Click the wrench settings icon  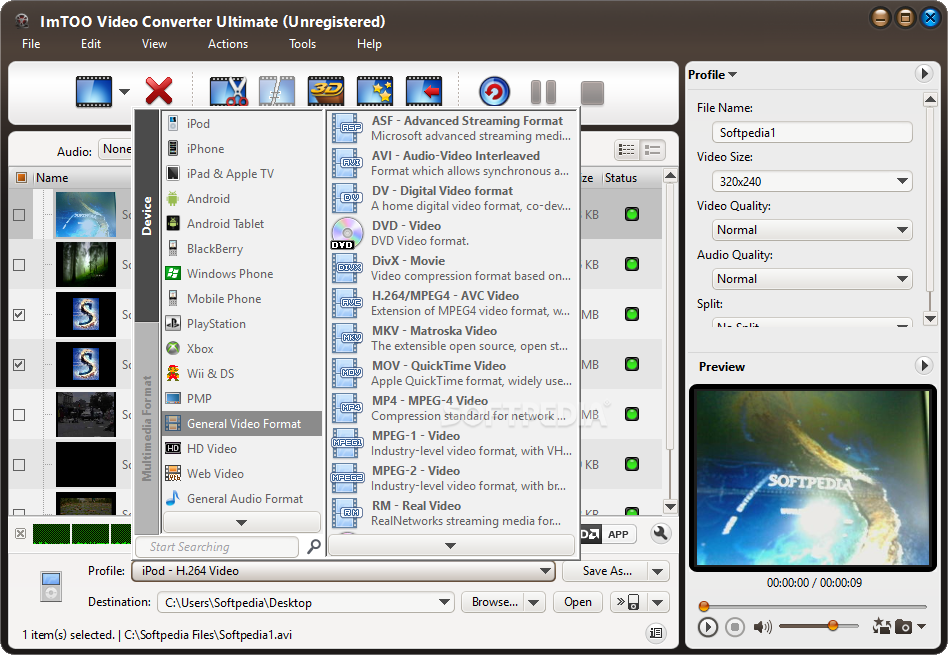[660, 533]
